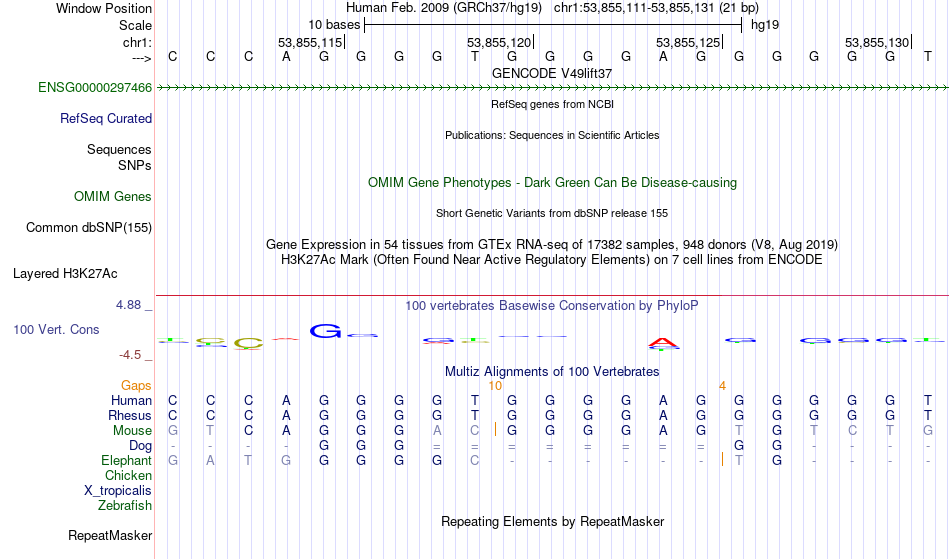Viewport: 950px width, 559px height.
Task: Click the orange gap count 10
Action: pyautogui.click(x=495, y=386)
